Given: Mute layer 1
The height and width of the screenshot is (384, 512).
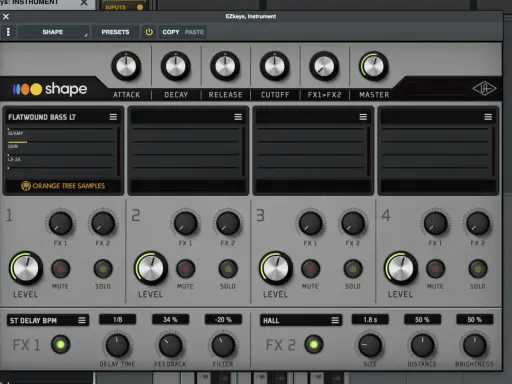Looking at the screenshot, I should coord(61,269).
